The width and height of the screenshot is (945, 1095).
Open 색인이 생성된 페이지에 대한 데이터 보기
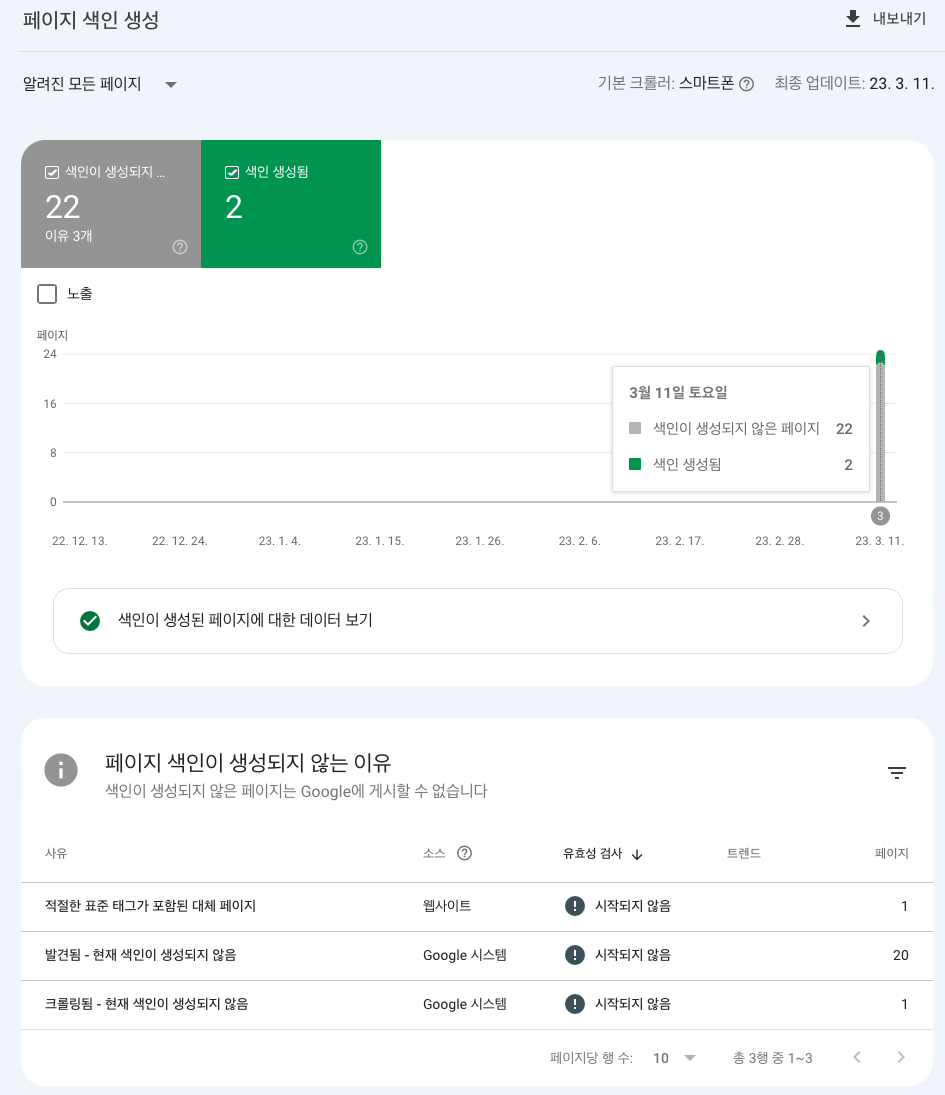pyautogui.click(x=478, y=621)
